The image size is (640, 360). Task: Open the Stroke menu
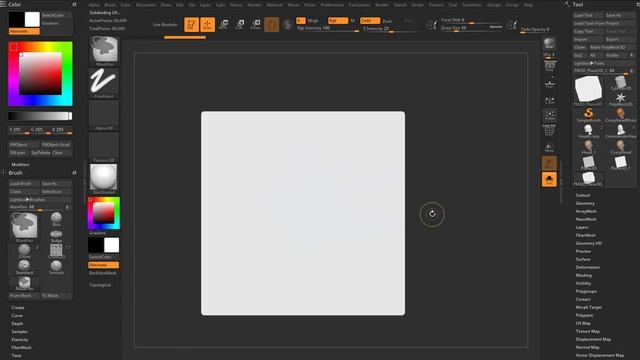click(418, 5)
